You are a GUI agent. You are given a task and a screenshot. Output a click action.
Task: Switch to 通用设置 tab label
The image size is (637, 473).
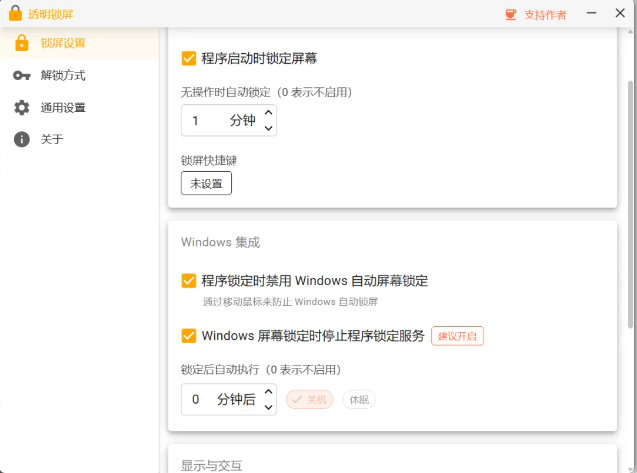point(63,107)
